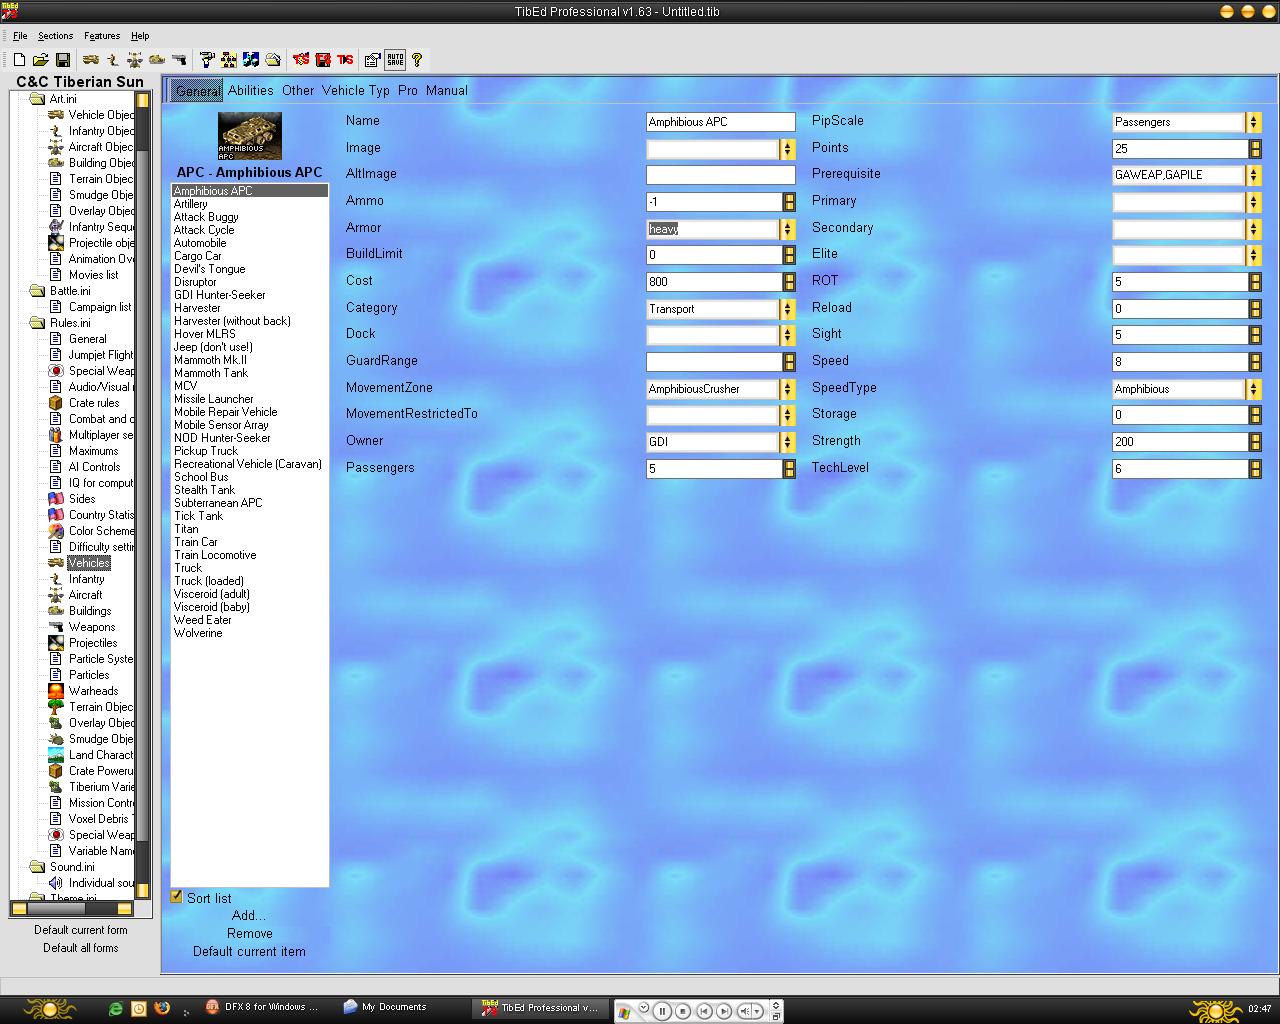This screenshot has width=1280, height=1024.
Task: Switch to the Abilities tab
Action: point(251,90)
